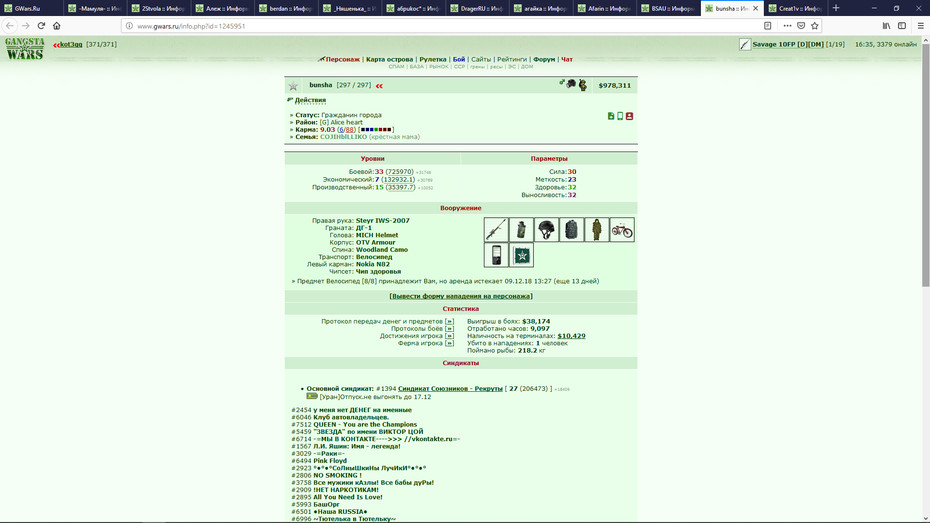Open the Сайты menu item
The image size is (930, 523).
pos(481,59)
